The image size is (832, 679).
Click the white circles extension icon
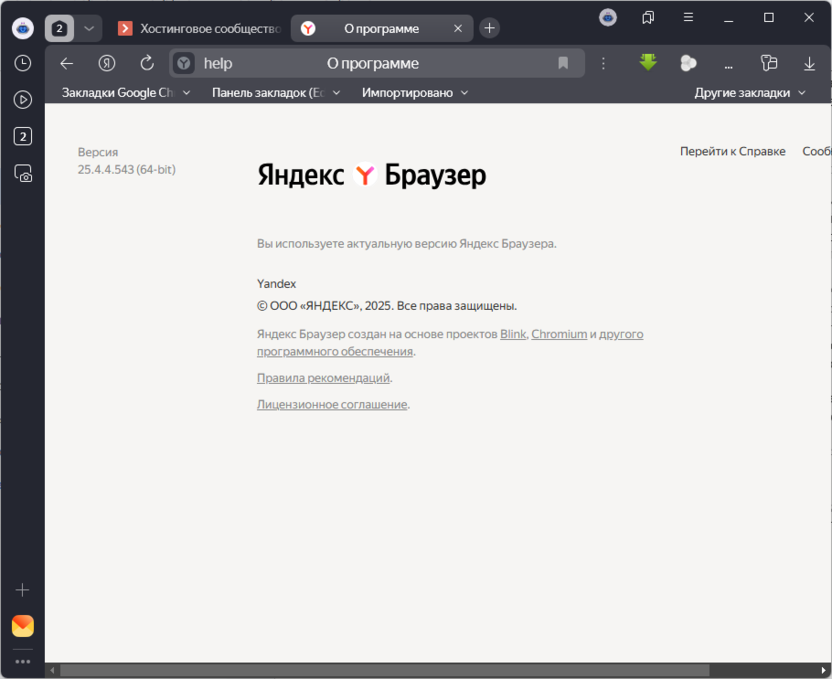tap(688, 63)
